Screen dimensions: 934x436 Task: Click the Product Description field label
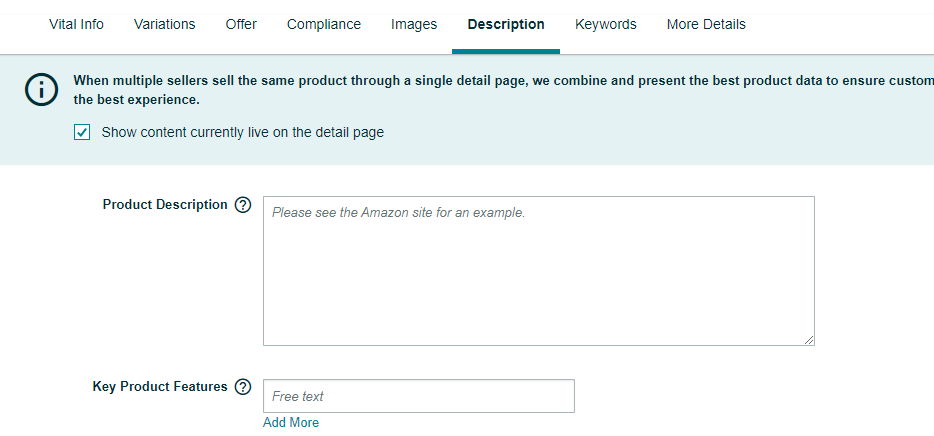[165, 205]
